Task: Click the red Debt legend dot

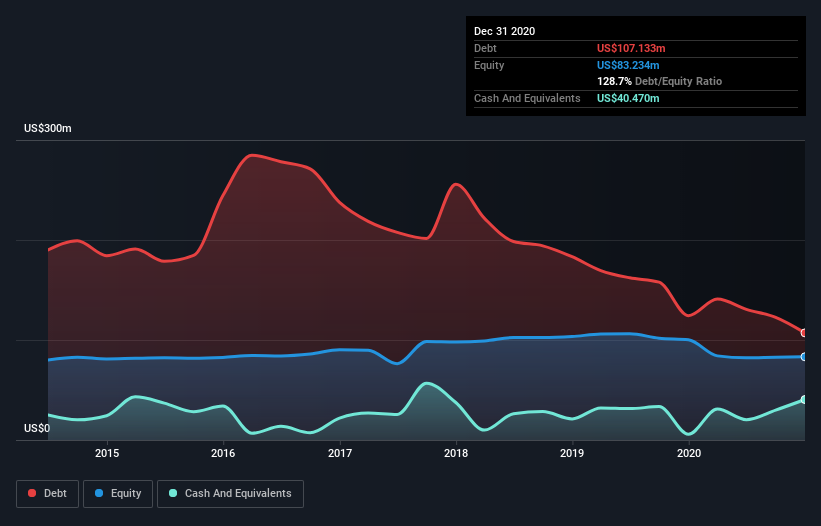Action: [x=32, y=493]
